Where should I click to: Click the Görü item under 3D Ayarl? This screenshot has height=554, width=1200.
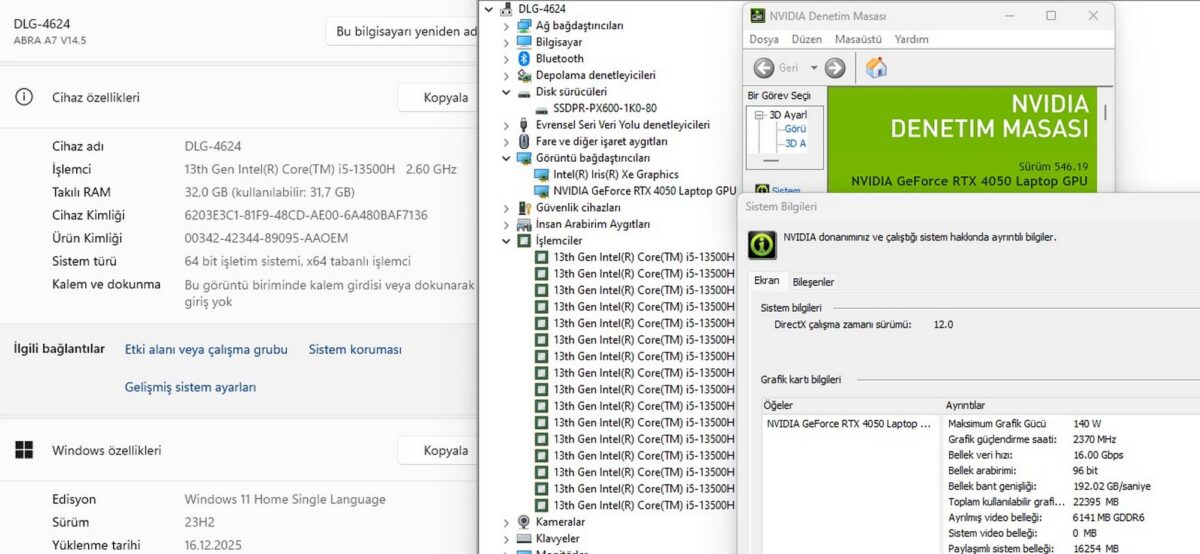[795, 129]
